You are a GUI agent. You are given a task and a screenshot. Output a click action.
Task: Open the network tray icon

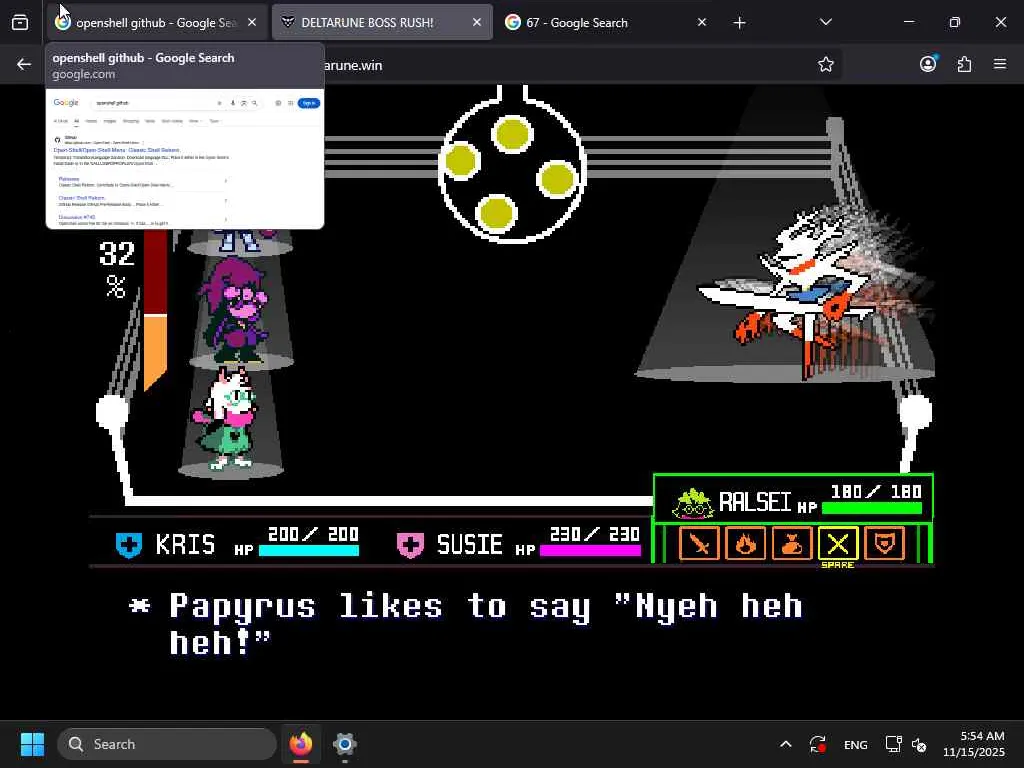893,744
